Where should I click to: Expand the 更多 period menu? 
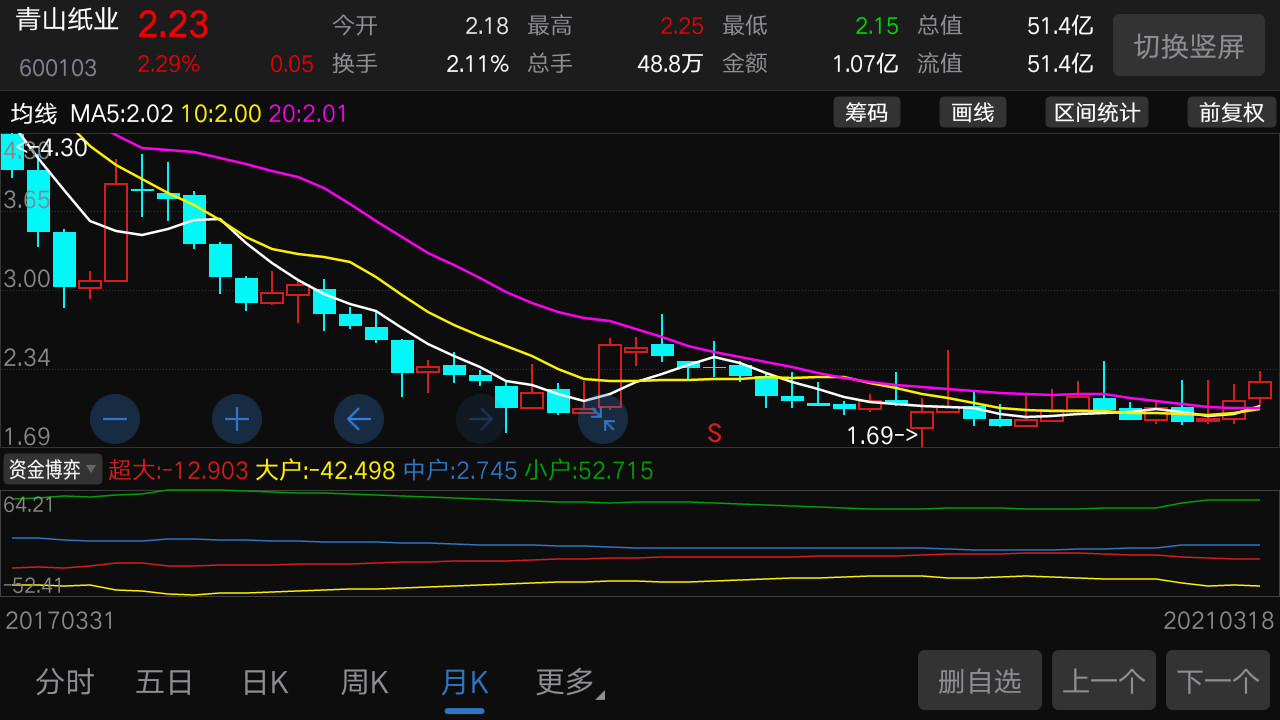pyautogui.click(x=570, y=683)
